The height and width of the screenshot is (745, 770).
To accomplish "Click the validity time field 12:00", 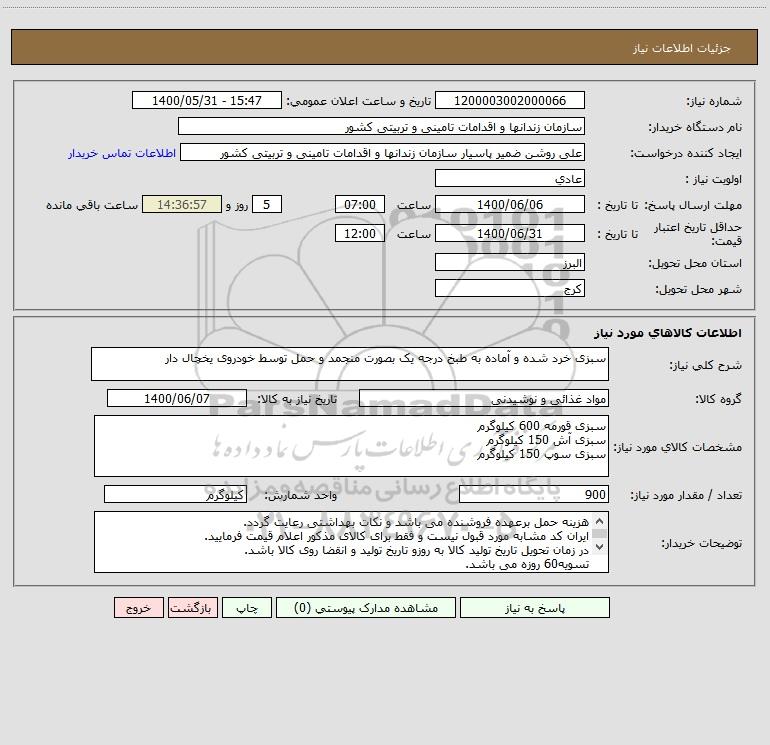I will pos(359,233).
